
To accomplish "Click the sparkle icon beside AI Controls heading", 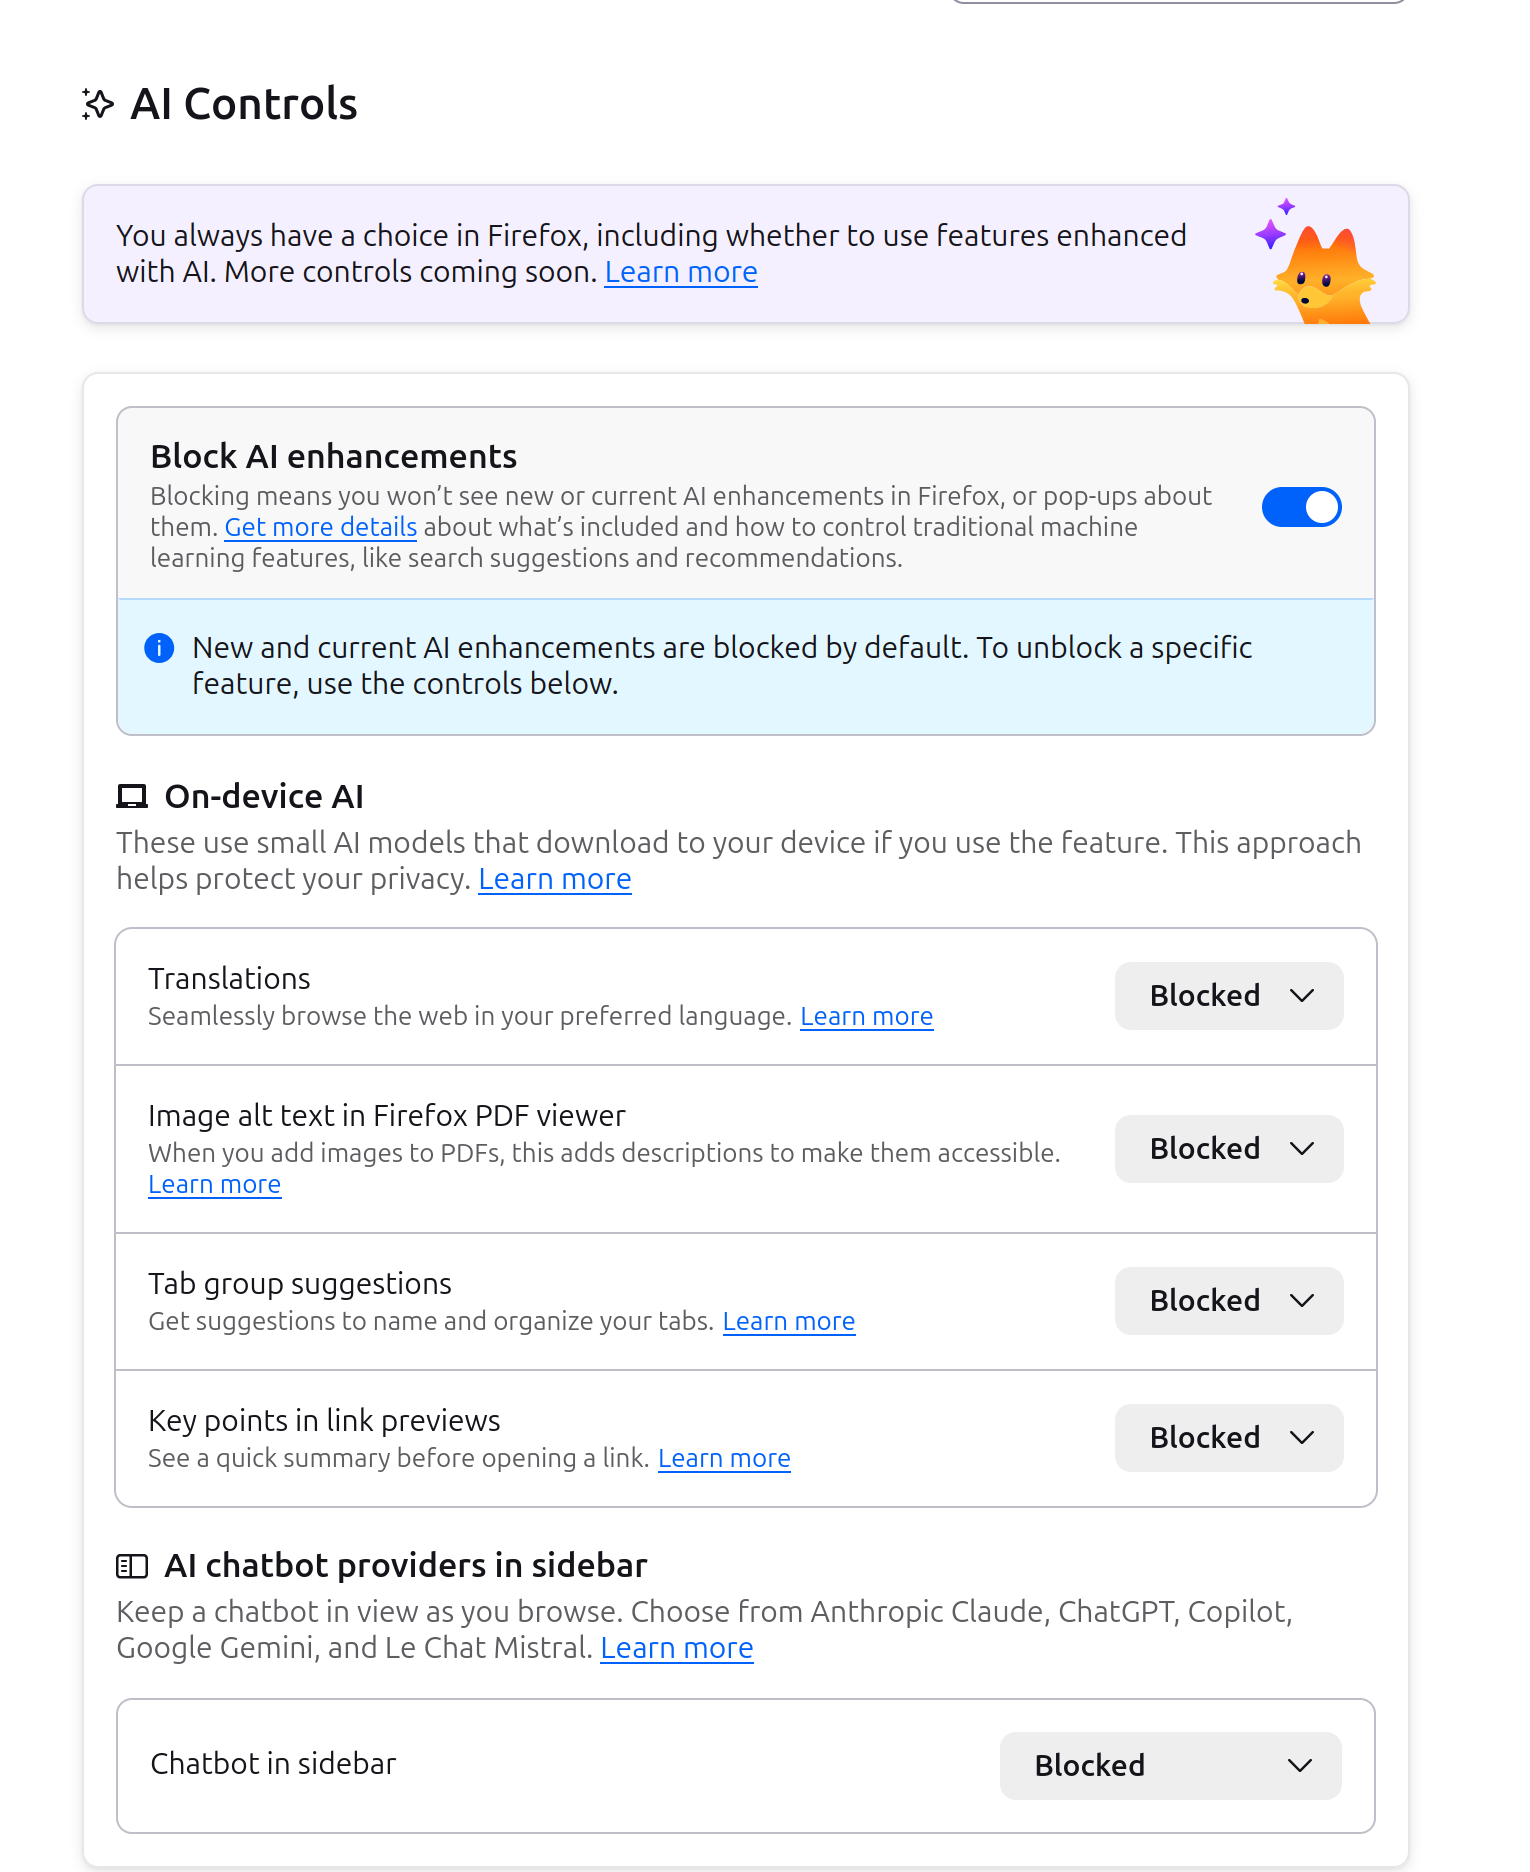I will pyautogui.click(x=99, y=104).
